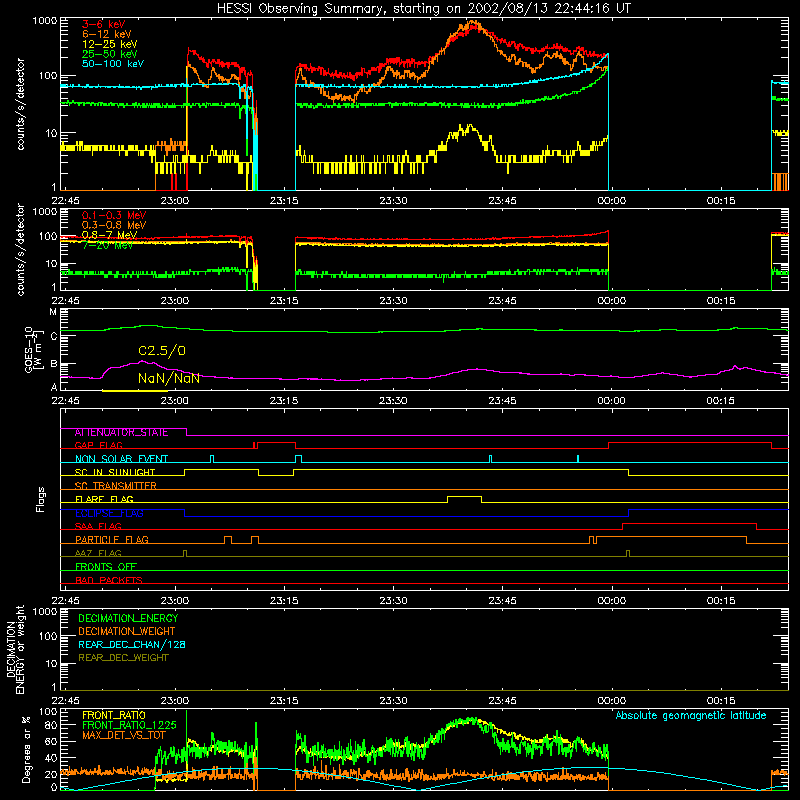Pick the cyan 50-100 keV legend label

[x=113, y=63]
